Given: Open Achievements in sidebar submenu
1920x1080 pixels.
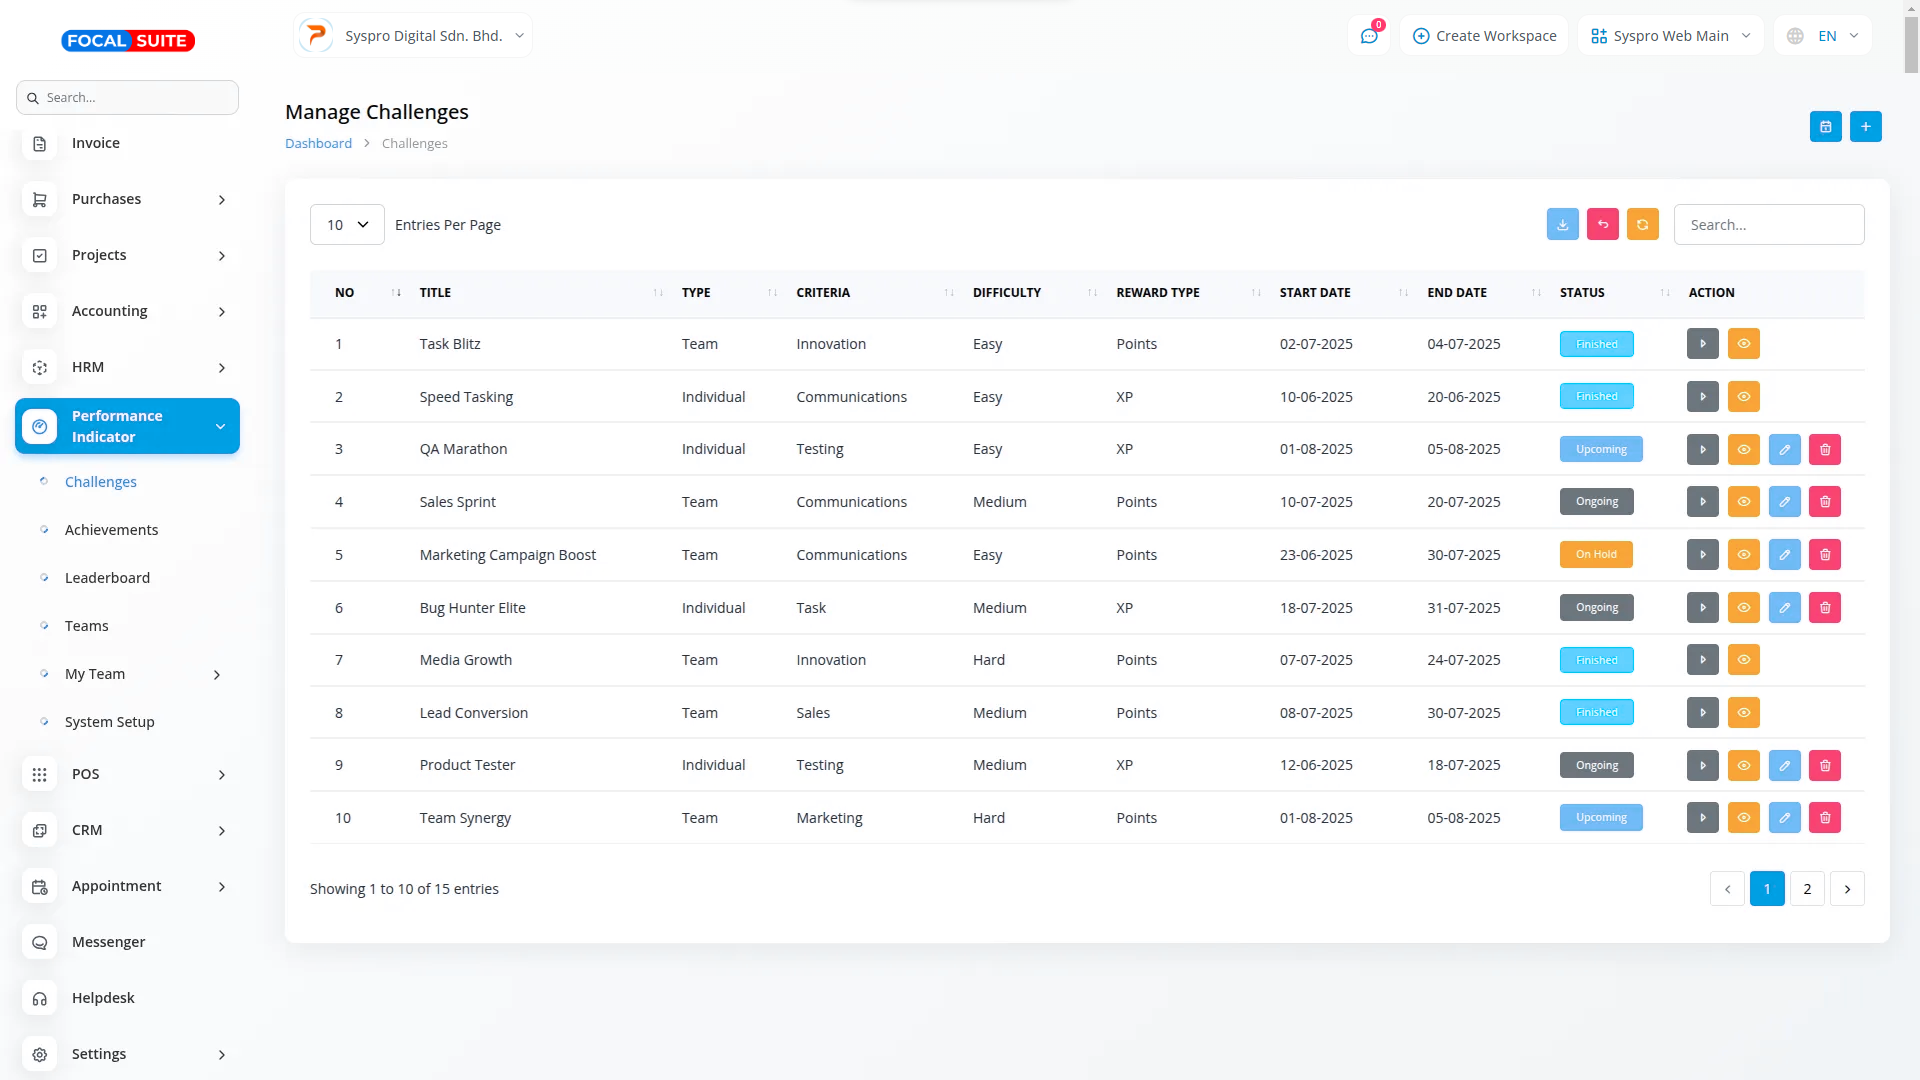Looking at the screenshot, I should pyautogui.click(x=111, y=530).
